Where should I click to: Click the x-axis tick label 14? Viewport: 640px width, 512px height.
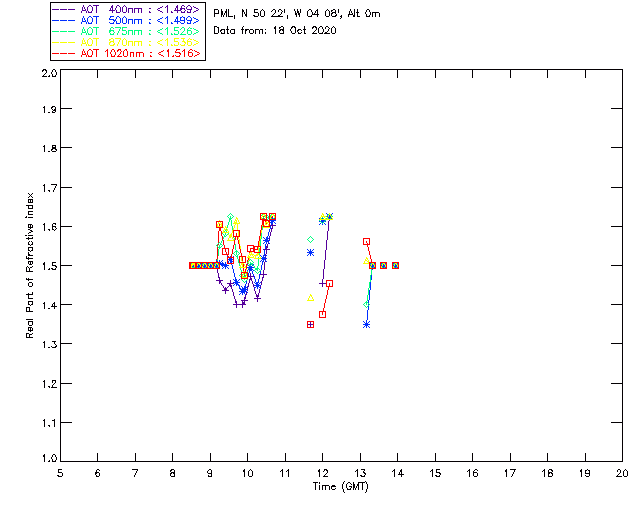[398, 473]
